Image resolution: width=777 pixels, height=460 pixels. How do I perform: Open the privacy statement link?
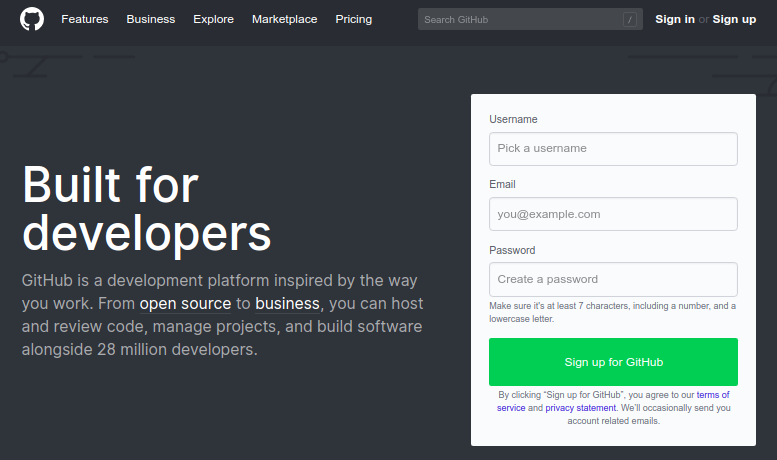click(x=581, y=408)
